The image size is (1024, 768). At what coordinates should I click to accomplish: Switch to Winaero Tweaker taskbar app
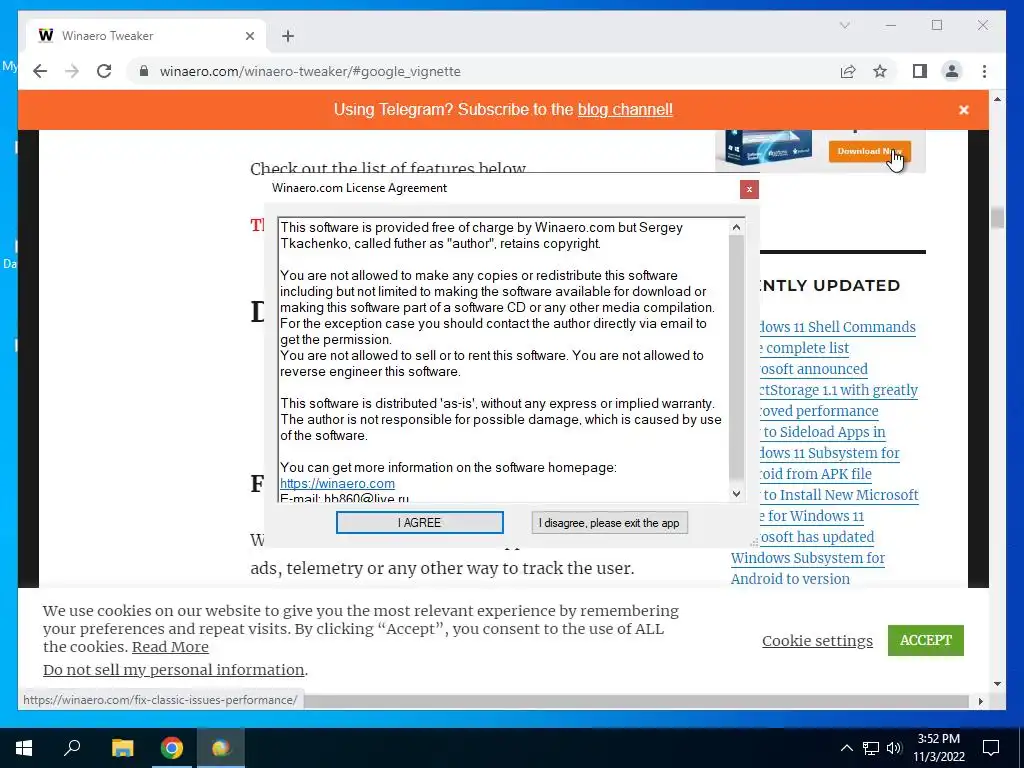[x=221, y=748]
